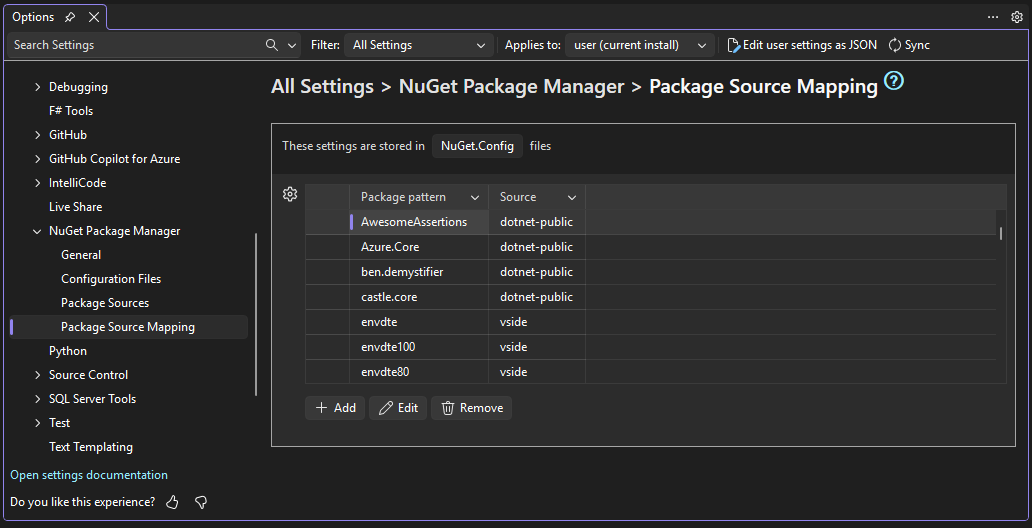Select the ben.demystifier row
This screenshot has width=1032, height=528.
pyautogui.click(x=650, y=272)
